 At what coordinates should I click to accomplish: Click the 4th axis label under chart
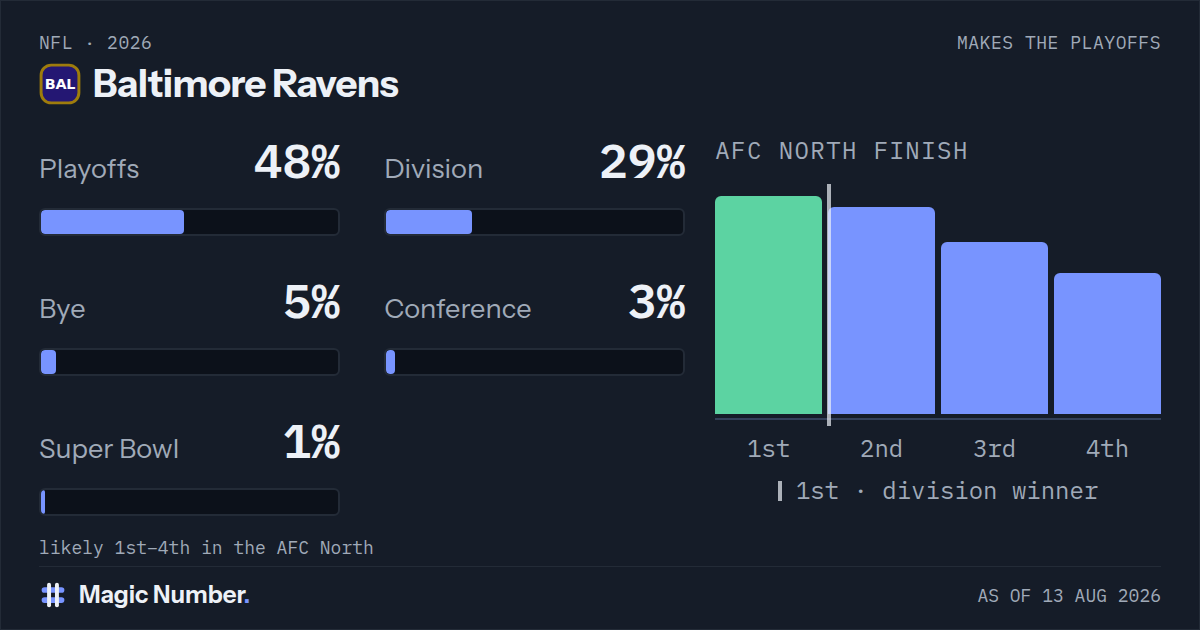[1107, 449]
